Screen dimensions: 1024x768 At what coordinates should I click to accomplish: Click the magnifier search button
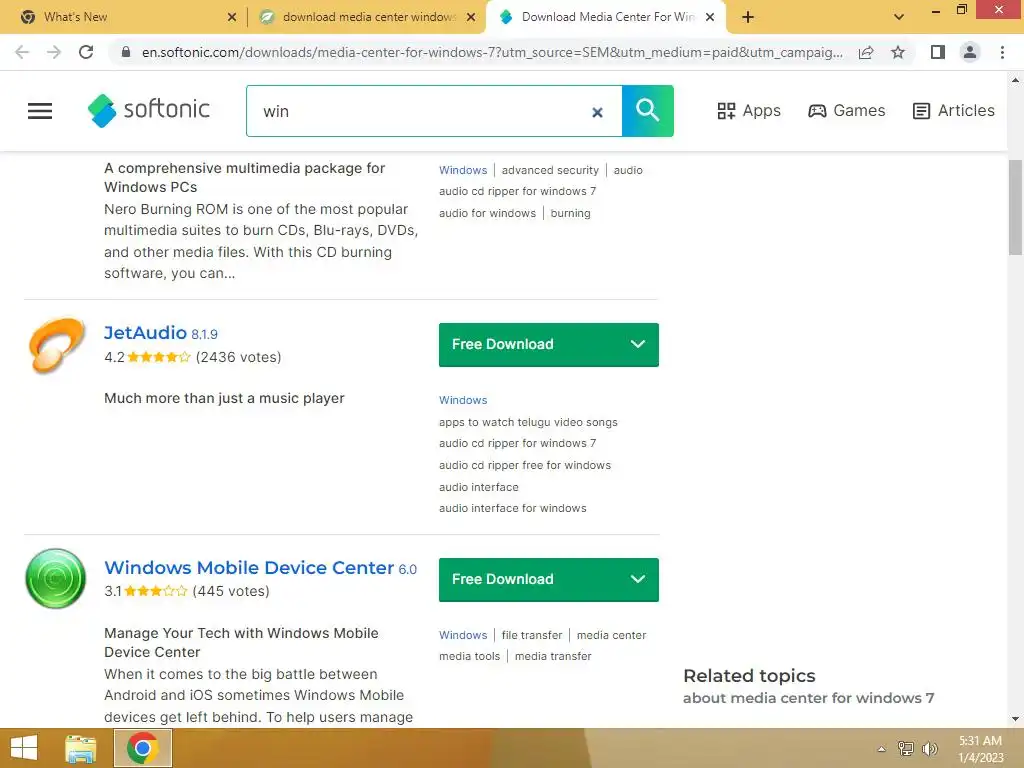pyautogui.click(x=647, y=111)
